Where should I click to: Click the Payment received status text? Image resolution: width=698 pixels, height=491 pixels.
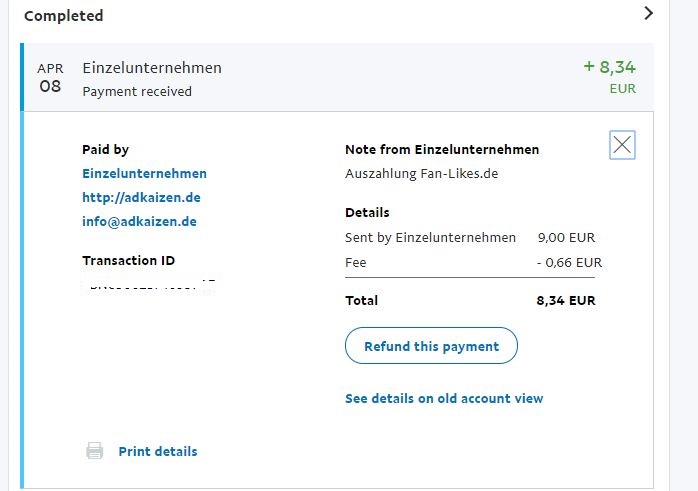tap(137, 91)
